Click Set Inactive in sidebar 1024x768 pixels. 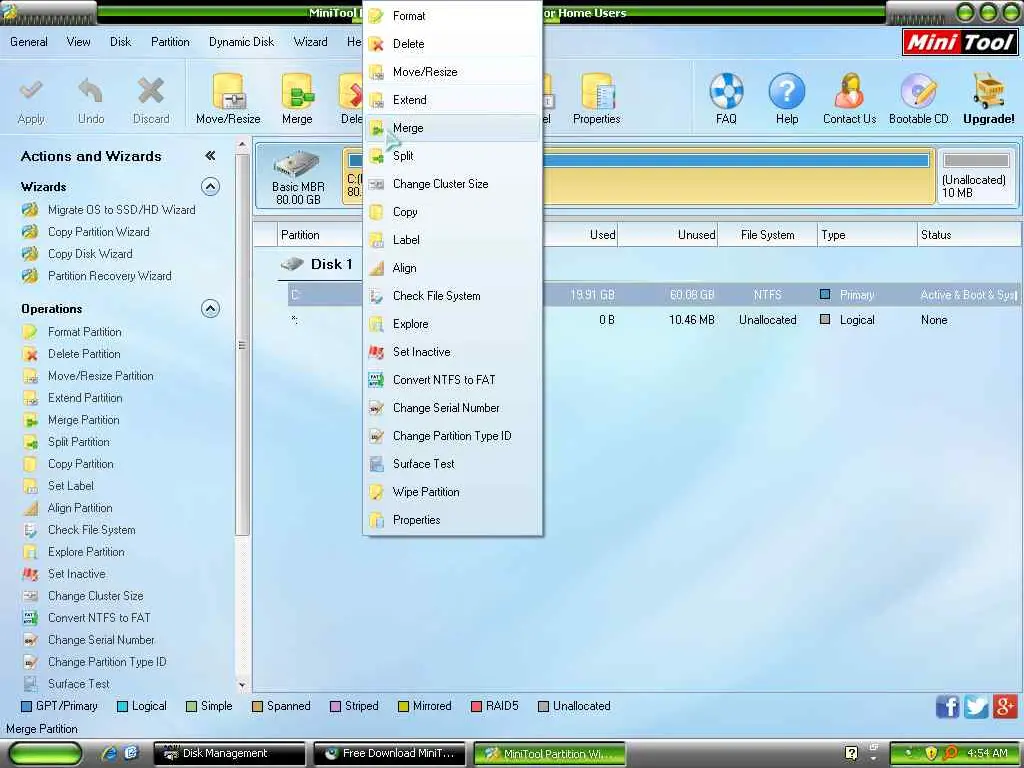click(x=76, y=574)
